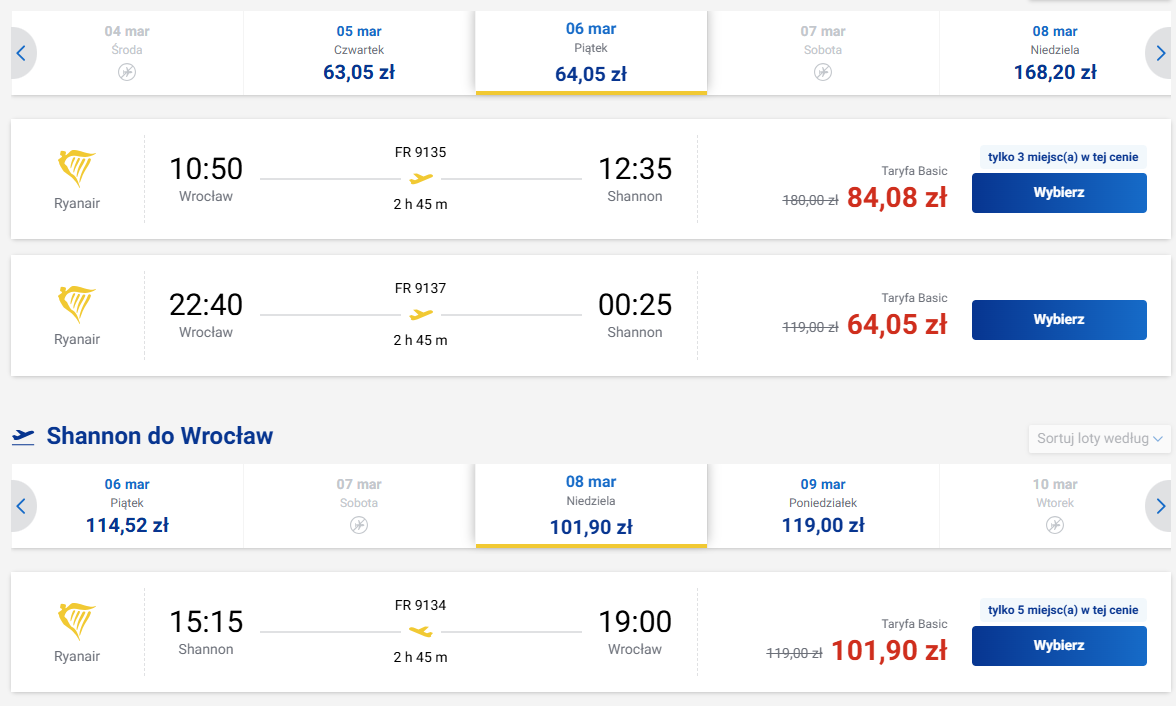
Task: Select 05 mar Czwartek 63,05 zł date tab
Action: pos(359,53)
